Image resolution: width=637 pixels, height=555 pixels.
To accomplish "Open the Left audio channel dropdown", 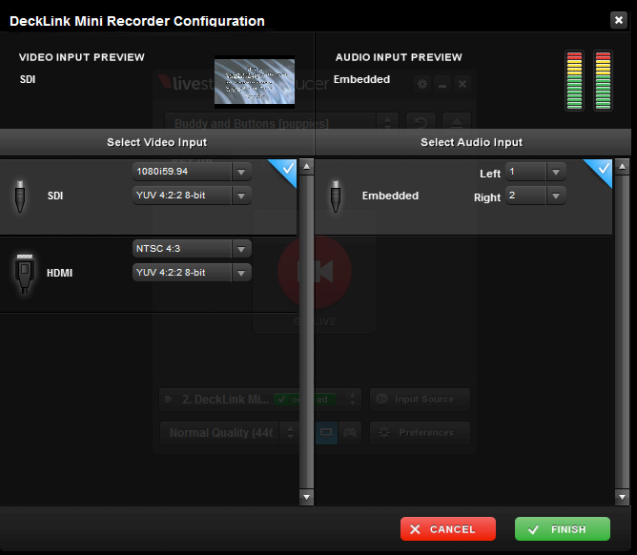I will 535,172.
